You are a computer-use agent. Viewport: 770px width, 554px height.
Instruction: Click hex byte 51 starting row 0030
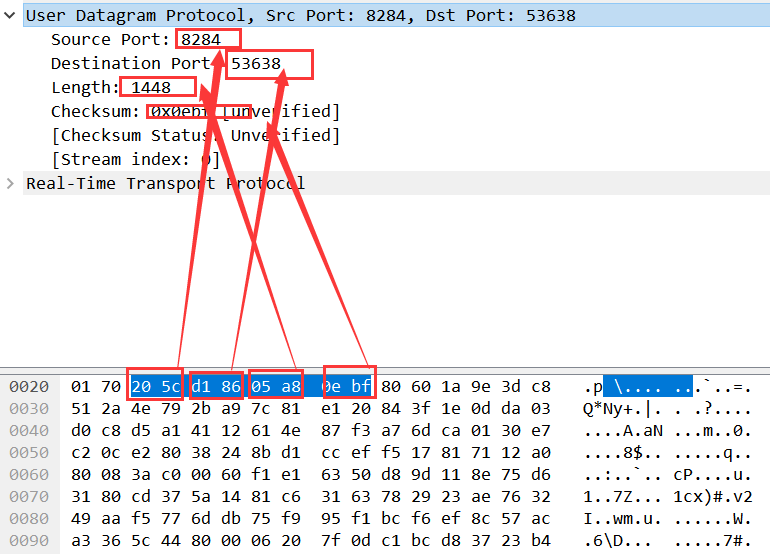(x=81, y=409)
